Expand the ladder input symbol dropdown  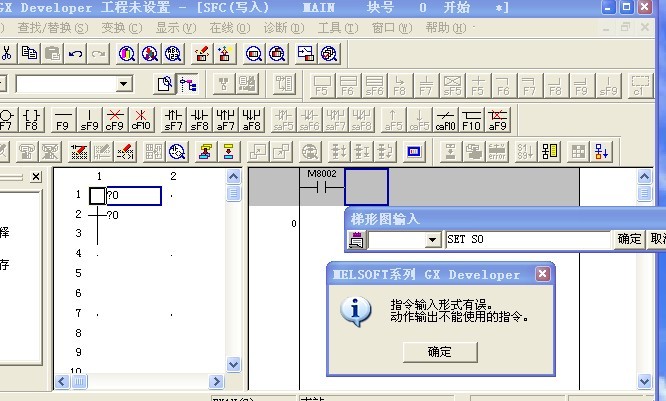(x=433, y=240)
